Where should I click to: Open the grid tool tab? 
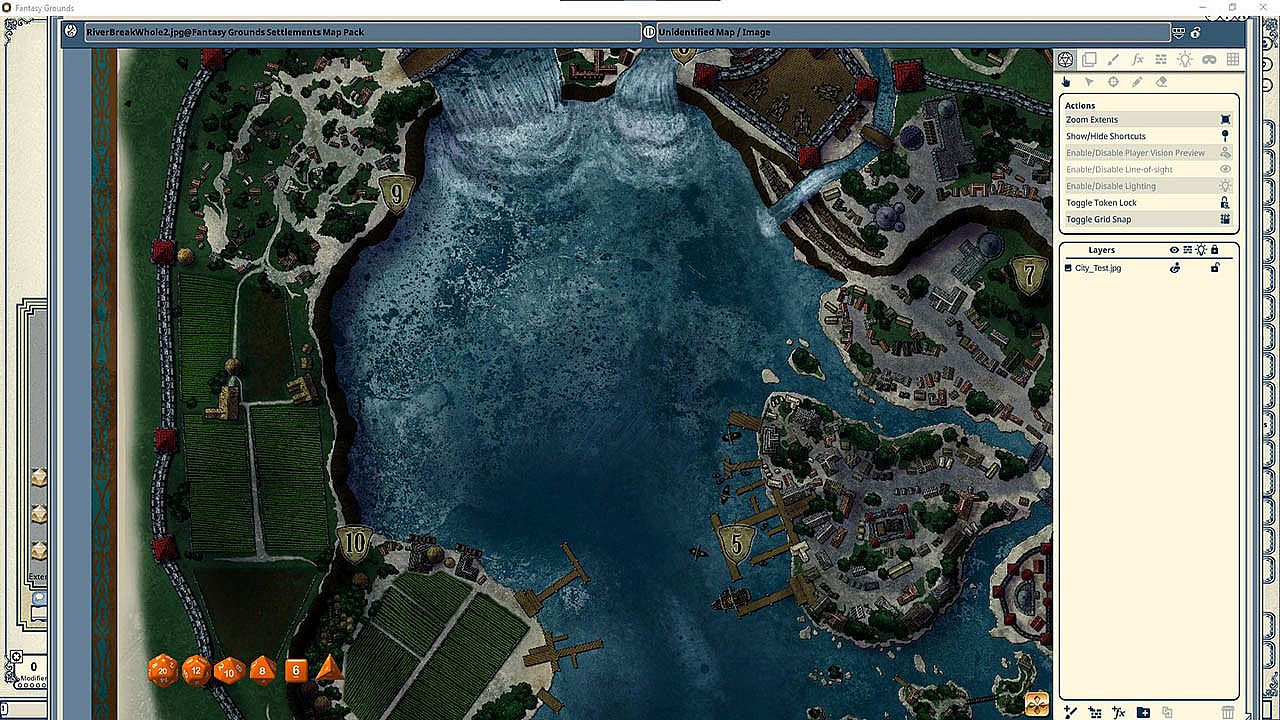point(1233,60)
